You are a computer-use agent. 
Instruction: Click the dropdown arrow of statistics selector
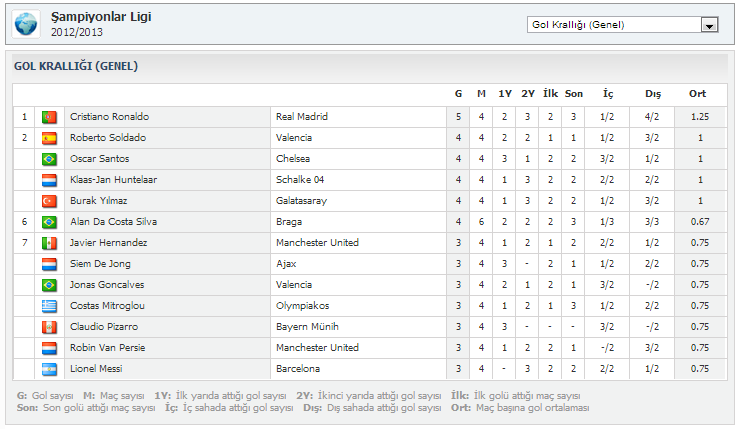tap(710, 25)
